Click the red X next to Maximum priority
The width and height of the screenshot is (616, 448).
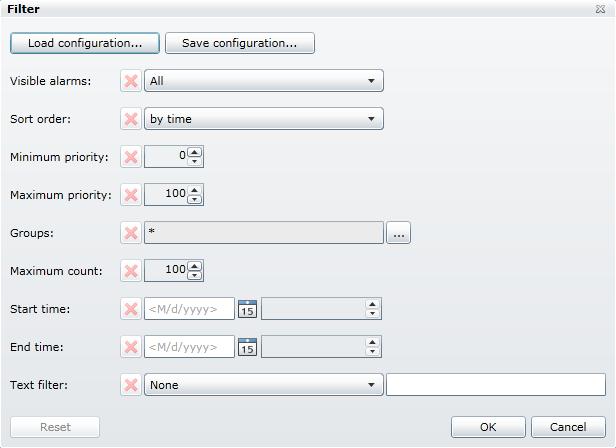click(x=130, y=195)
